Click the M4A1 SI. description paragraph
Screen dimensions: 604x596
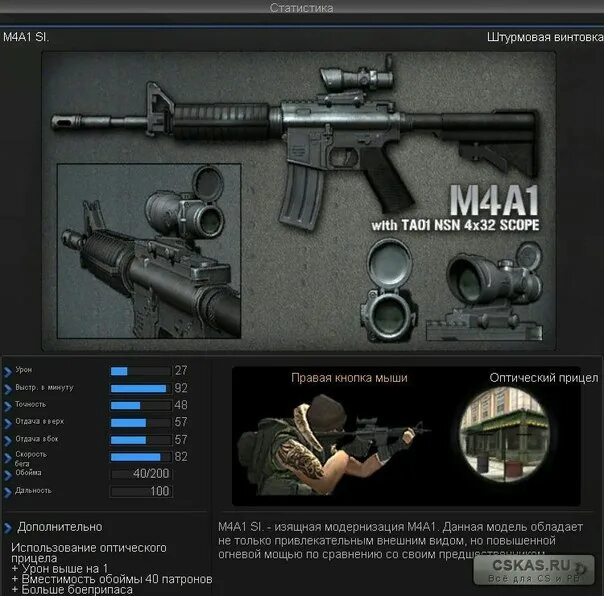point(401,541)
